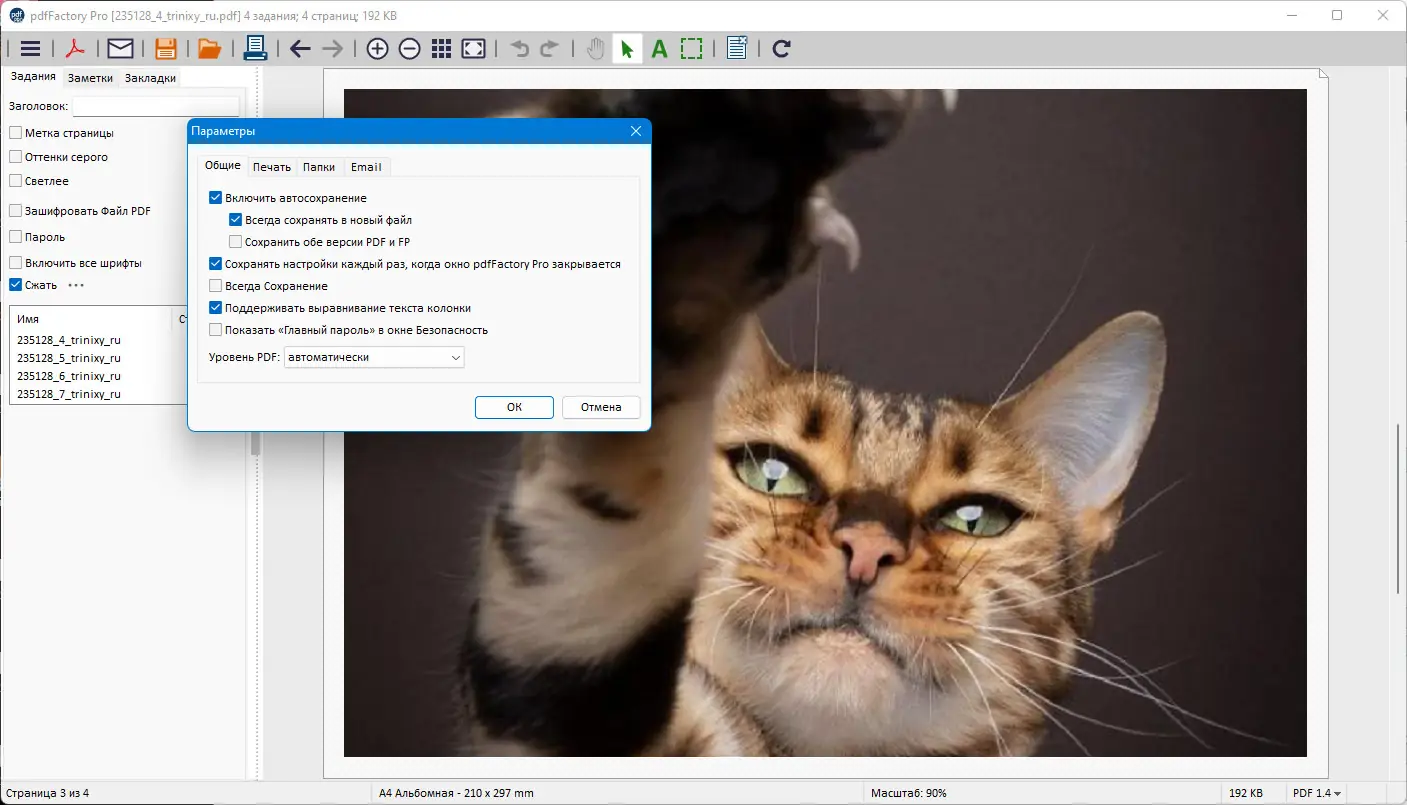Fit page to window icon
The height and width of the screenshot is (805, 1407).
(474, 48)
